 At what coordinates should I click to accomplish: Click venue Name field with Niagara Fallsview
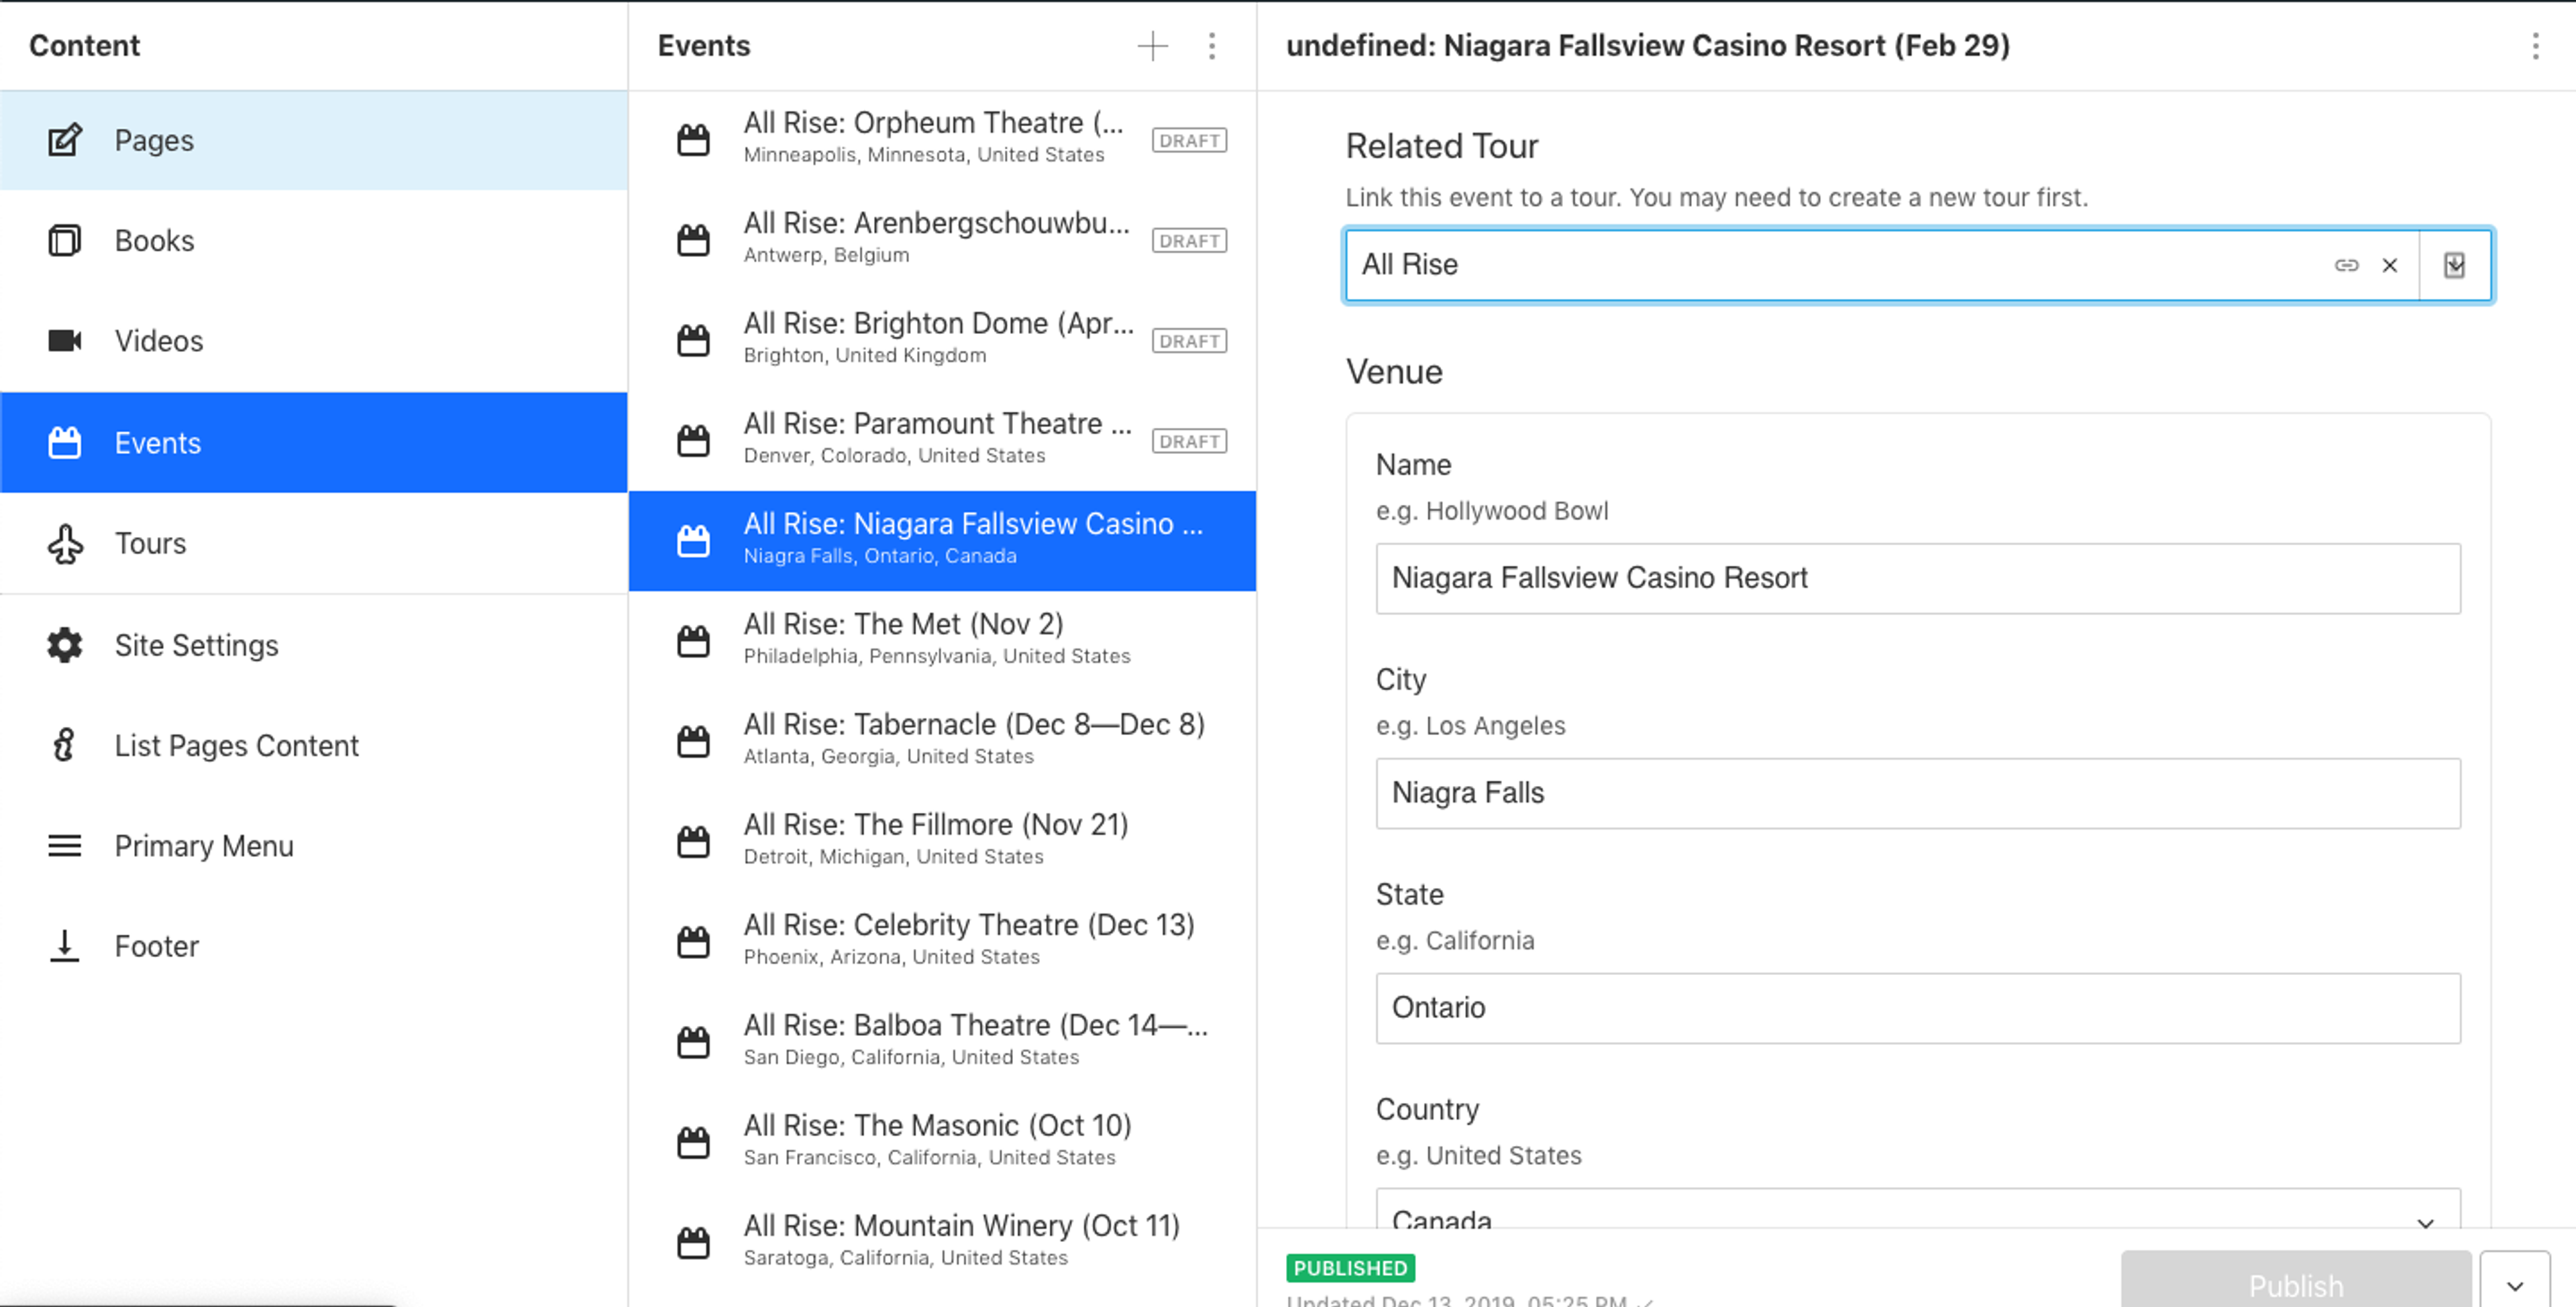[1917, 578]
